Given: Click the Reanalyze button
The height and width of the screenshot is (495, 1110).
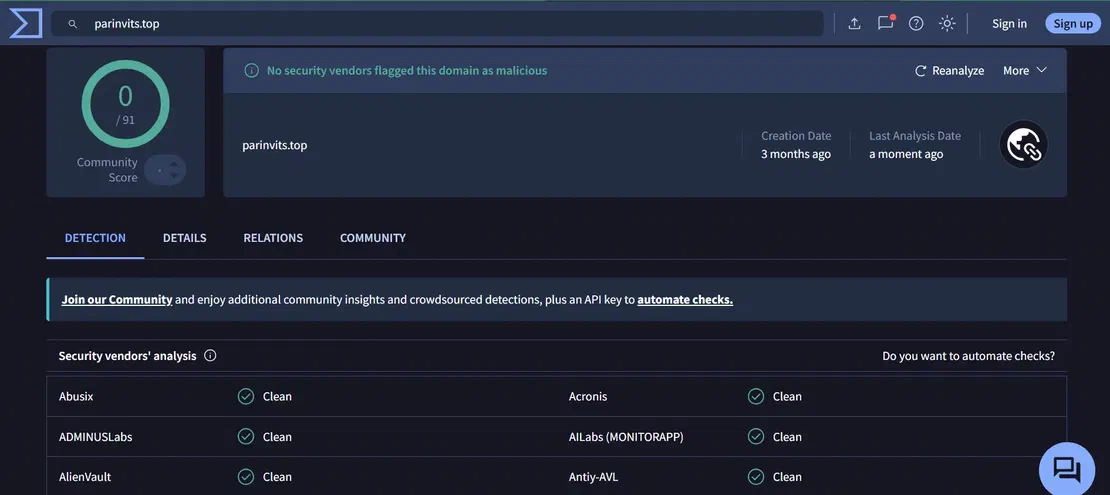Looking at the screenshot, I should tap(949, 71).
